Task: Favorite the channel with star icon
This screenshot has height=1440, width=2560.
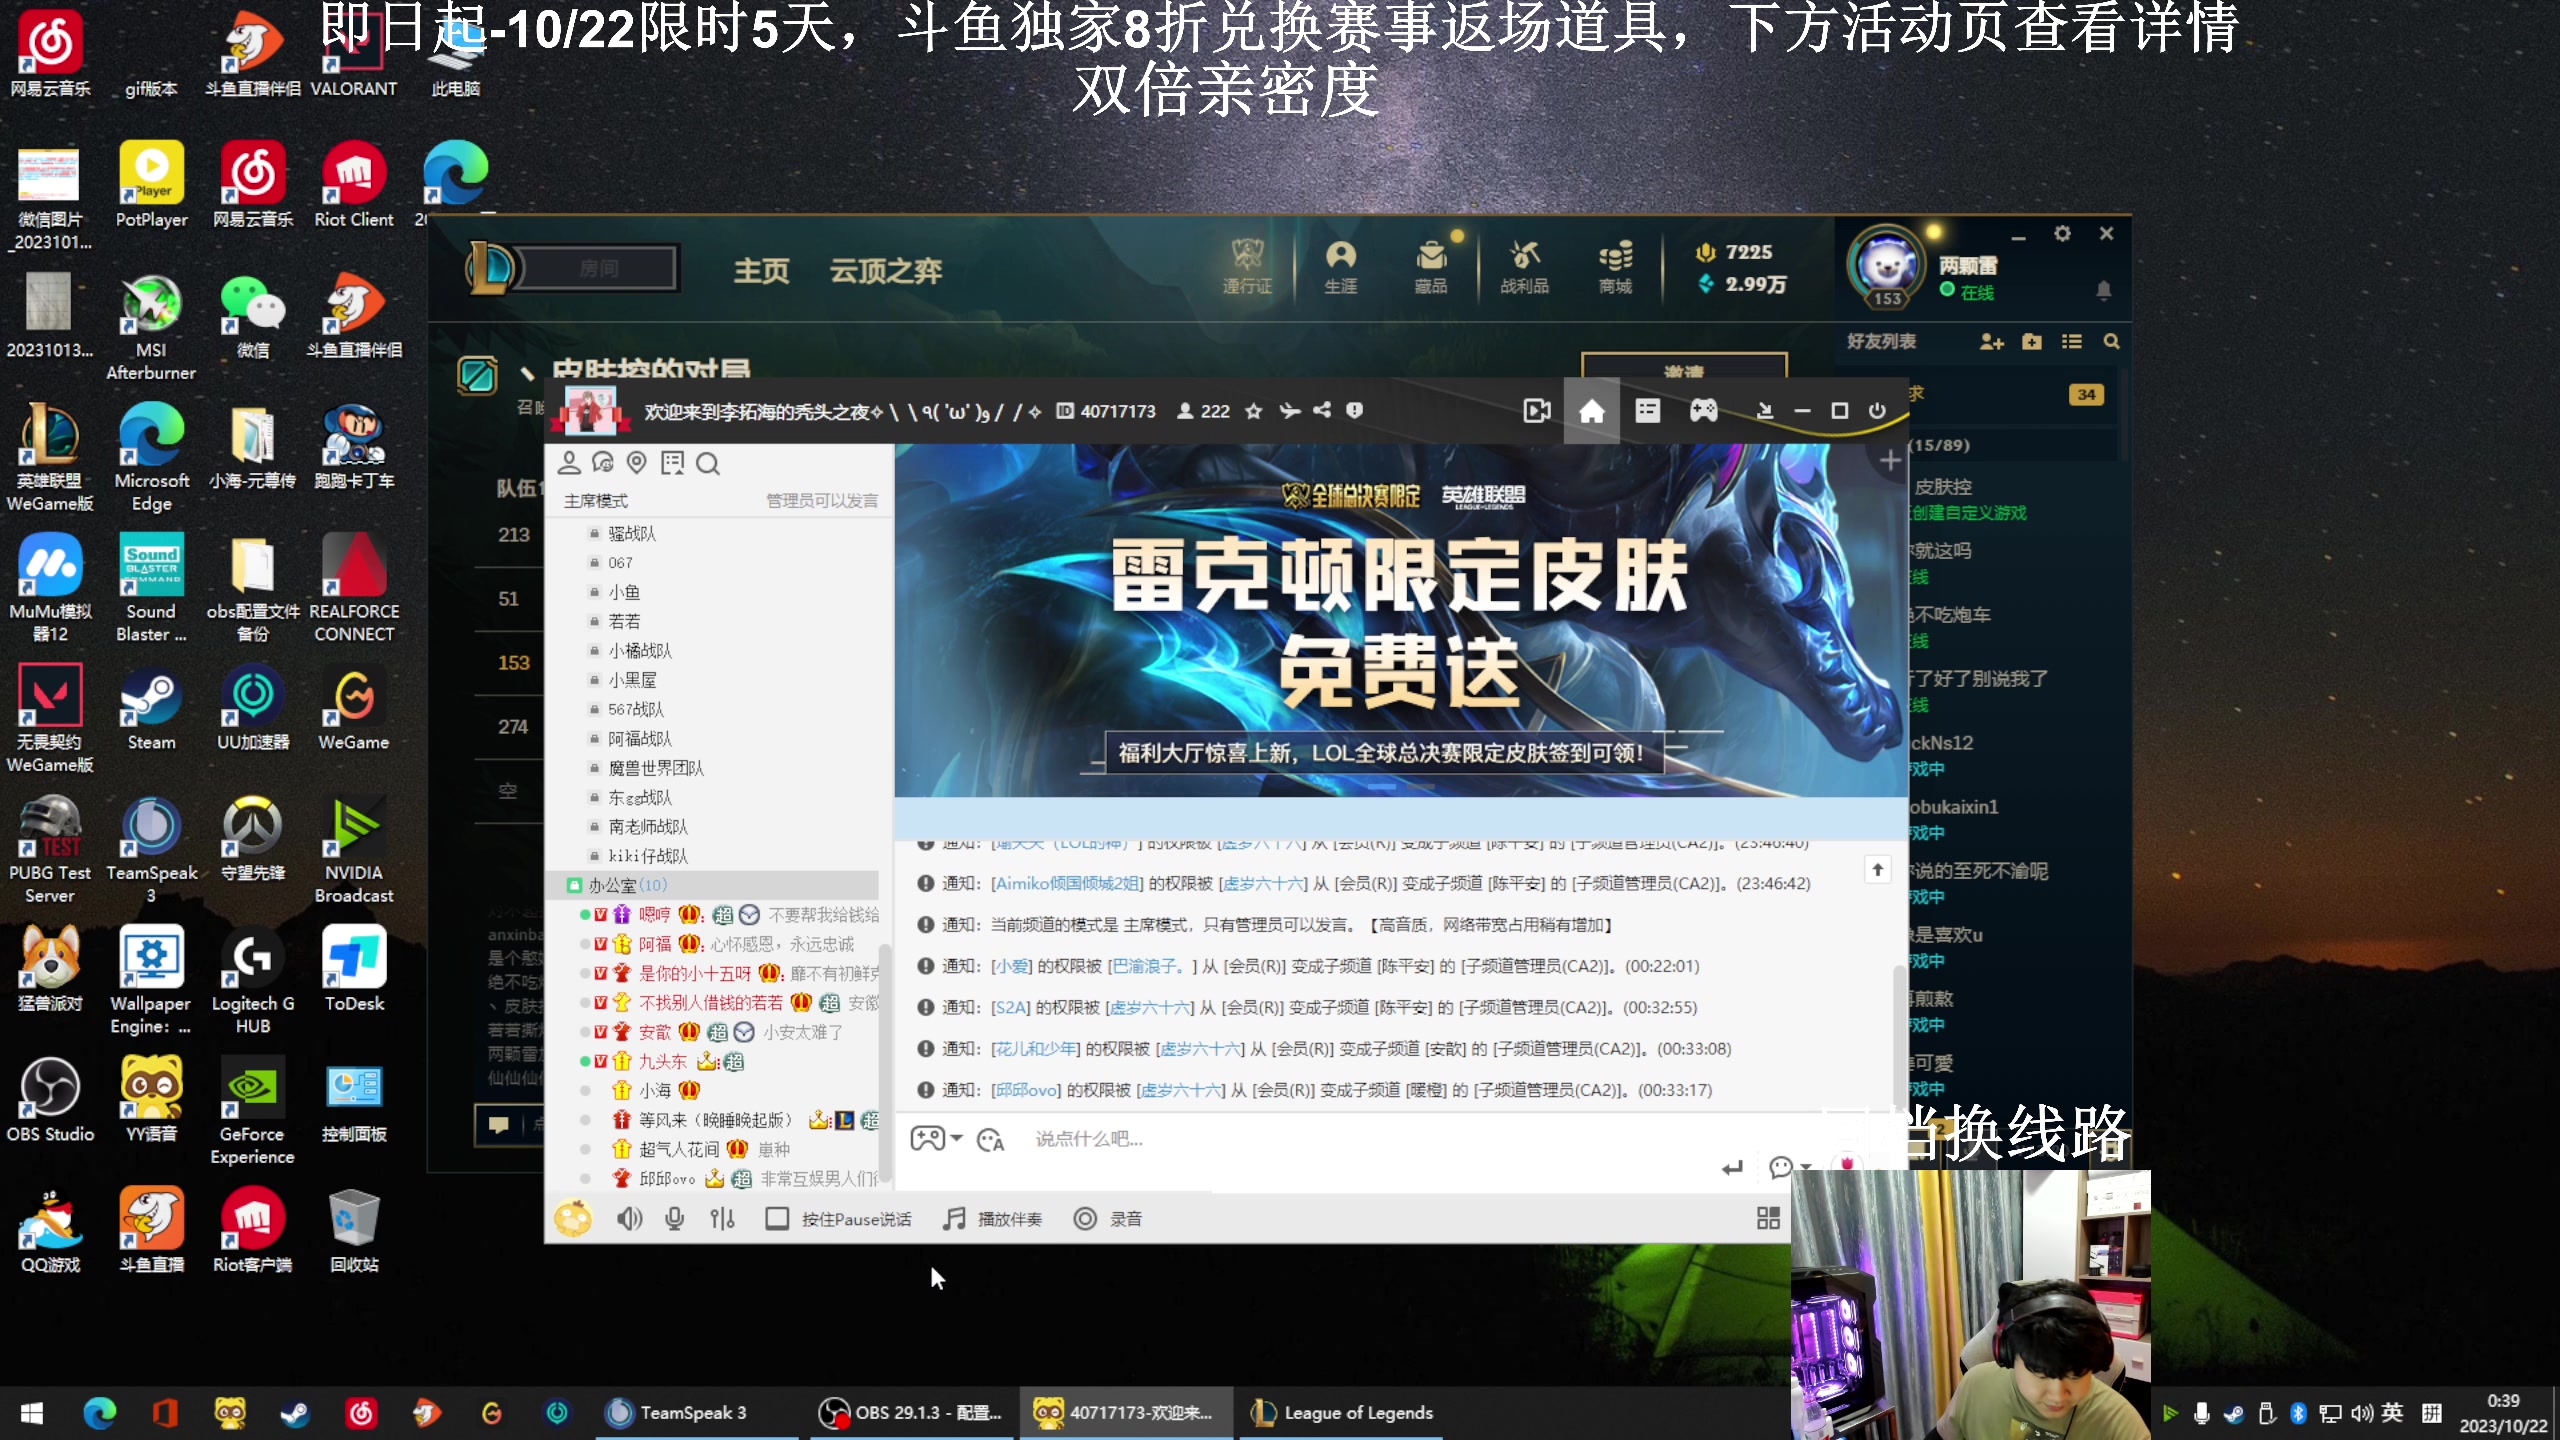Action: click(1253, 411)
